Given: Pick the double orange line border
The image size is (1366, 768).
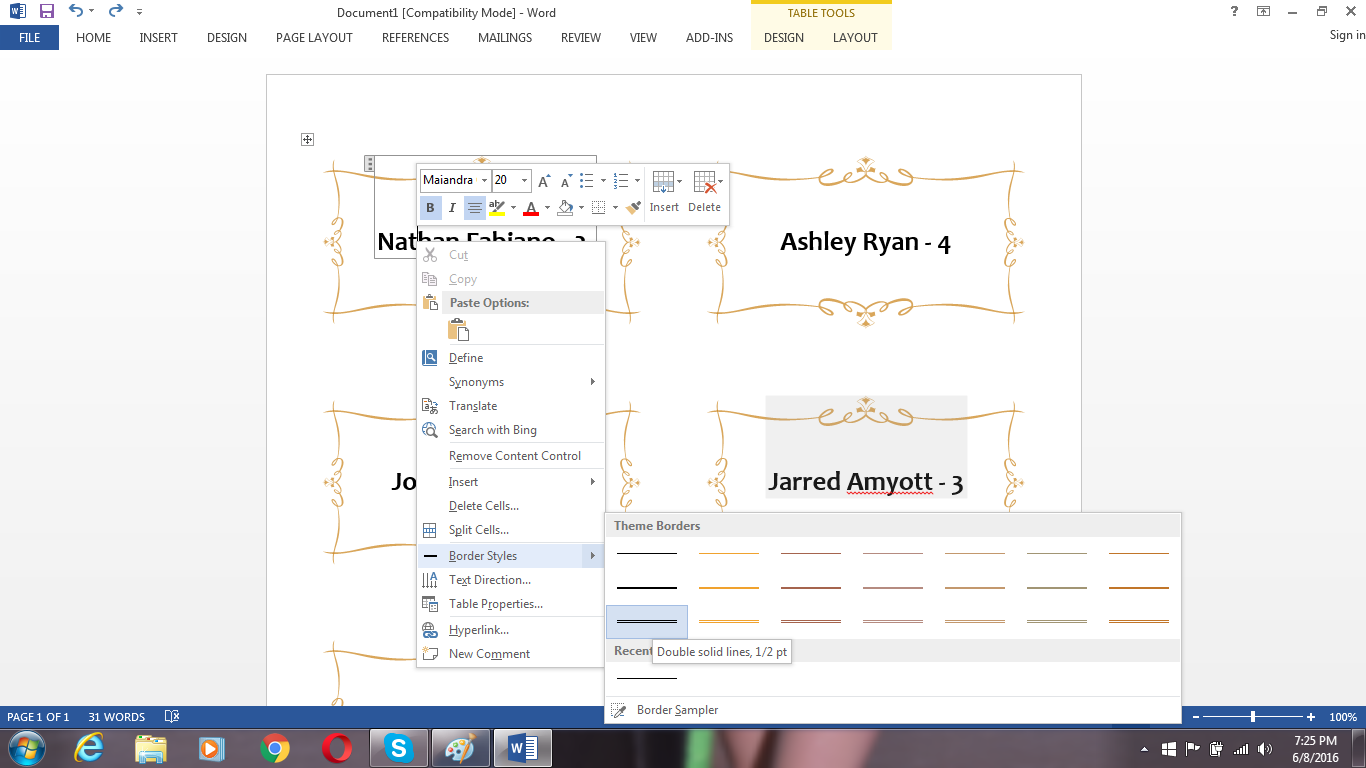Looking at the screenshot, I should pyautogui.click(x=729, y=622).
